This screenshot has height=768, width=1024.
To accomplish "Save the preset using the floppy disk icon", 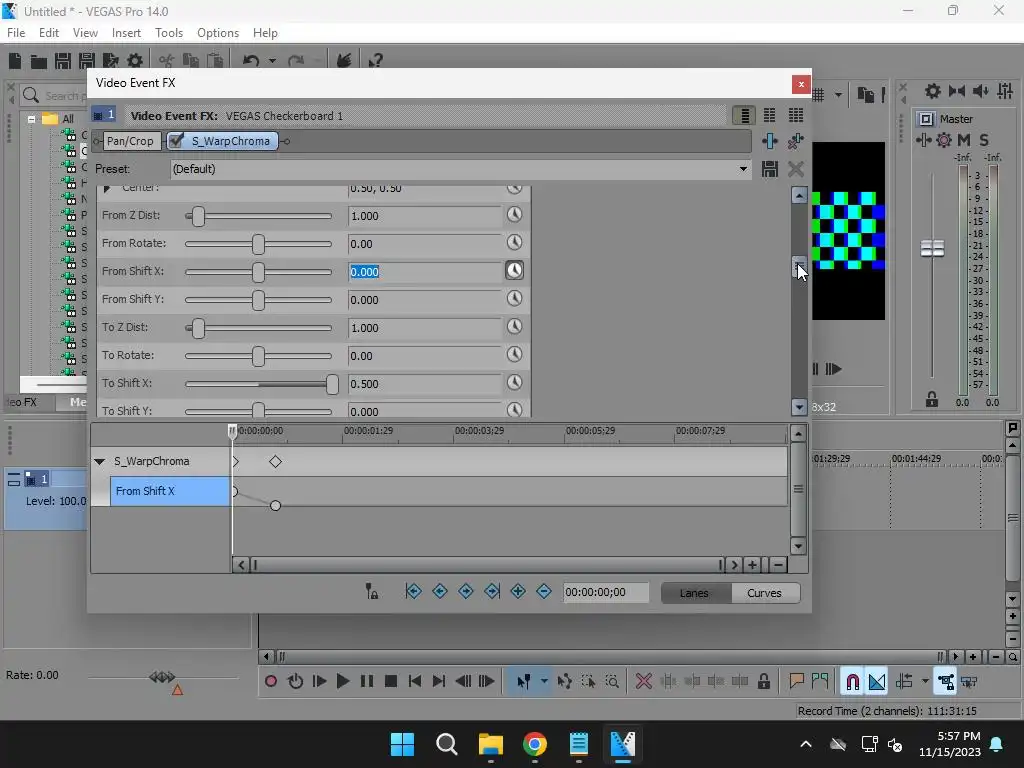I will click(x=770, y=169).
